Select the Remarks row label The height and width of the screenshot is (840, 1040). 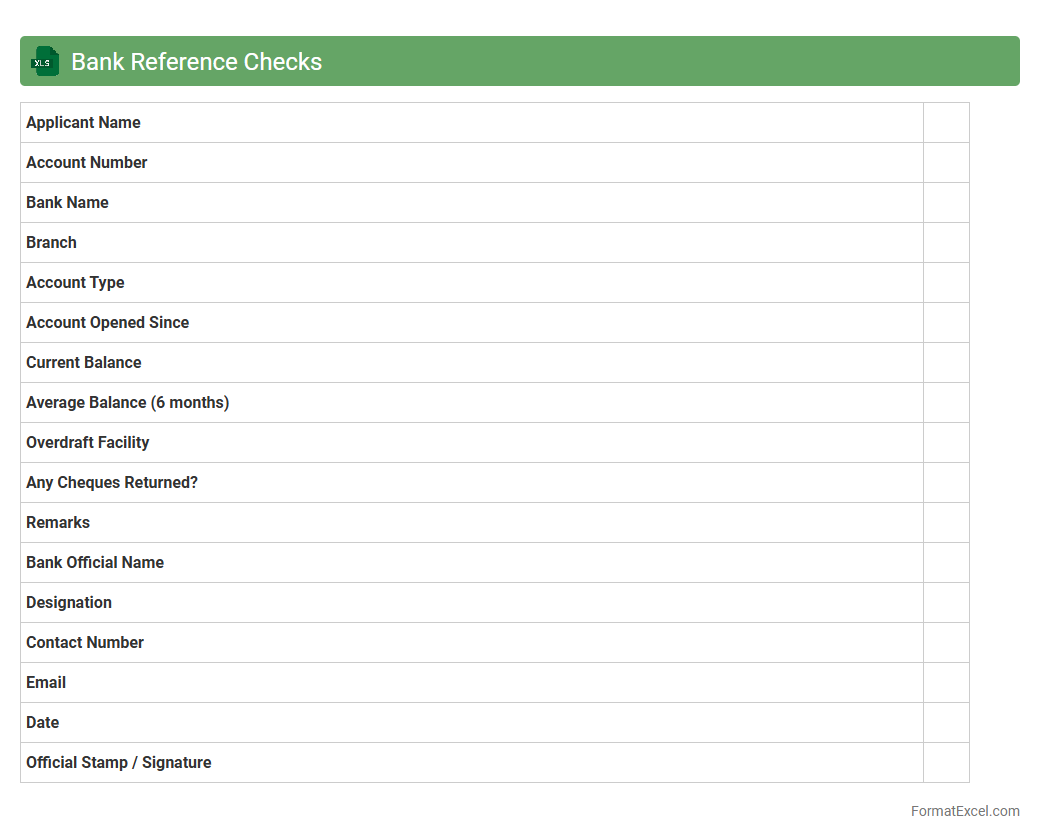point(58,522)
